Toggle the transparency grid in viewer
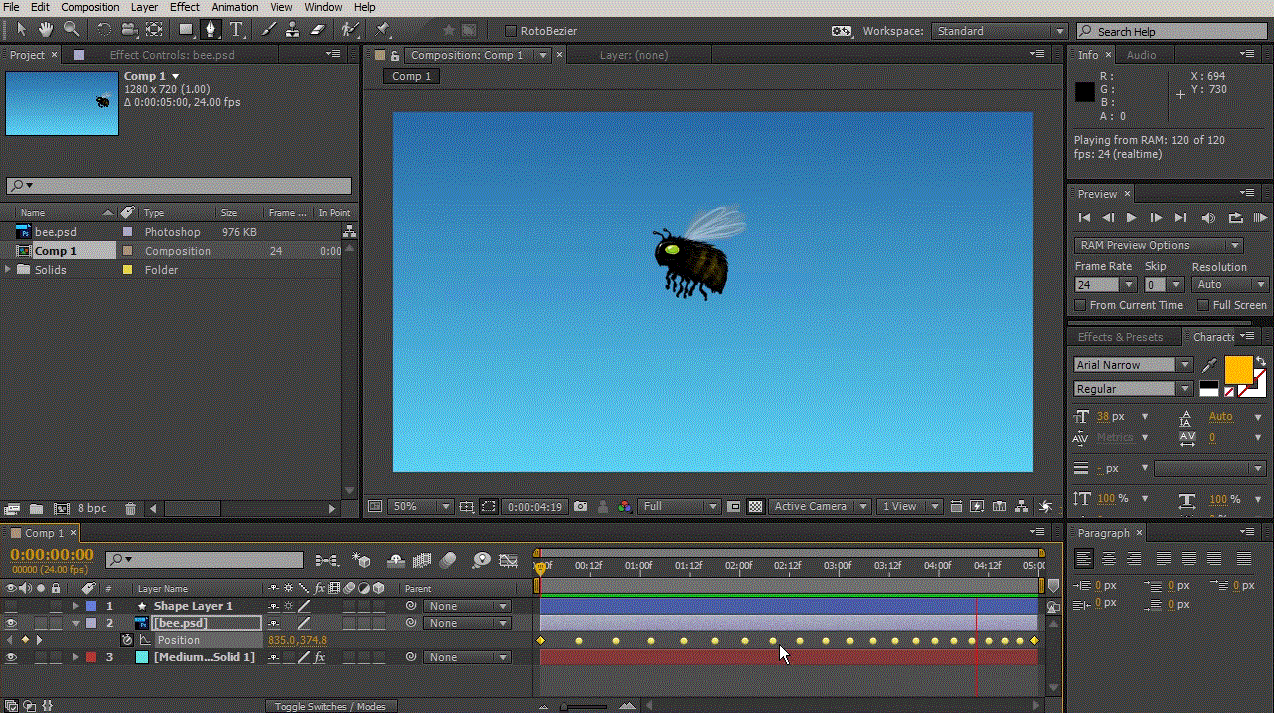This screenshot has width=1274, height=713. click(756, 507)
